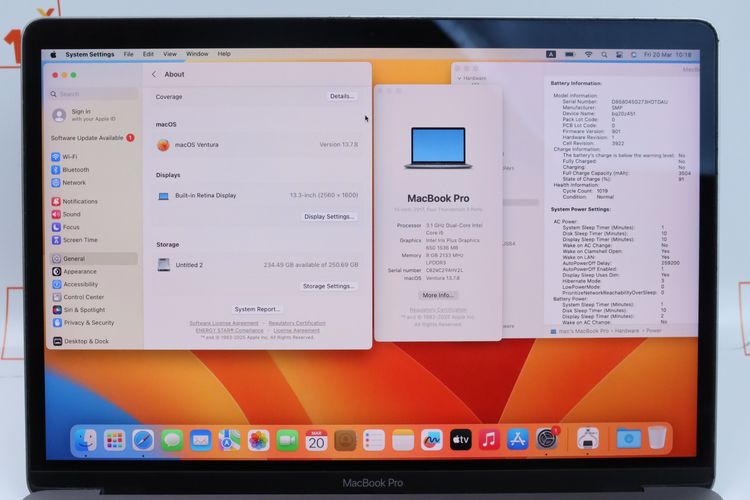The image size is (750, 500).
Task: Select Sound in the sidebar
Action: pyautogui.click(x=94, y=214)
